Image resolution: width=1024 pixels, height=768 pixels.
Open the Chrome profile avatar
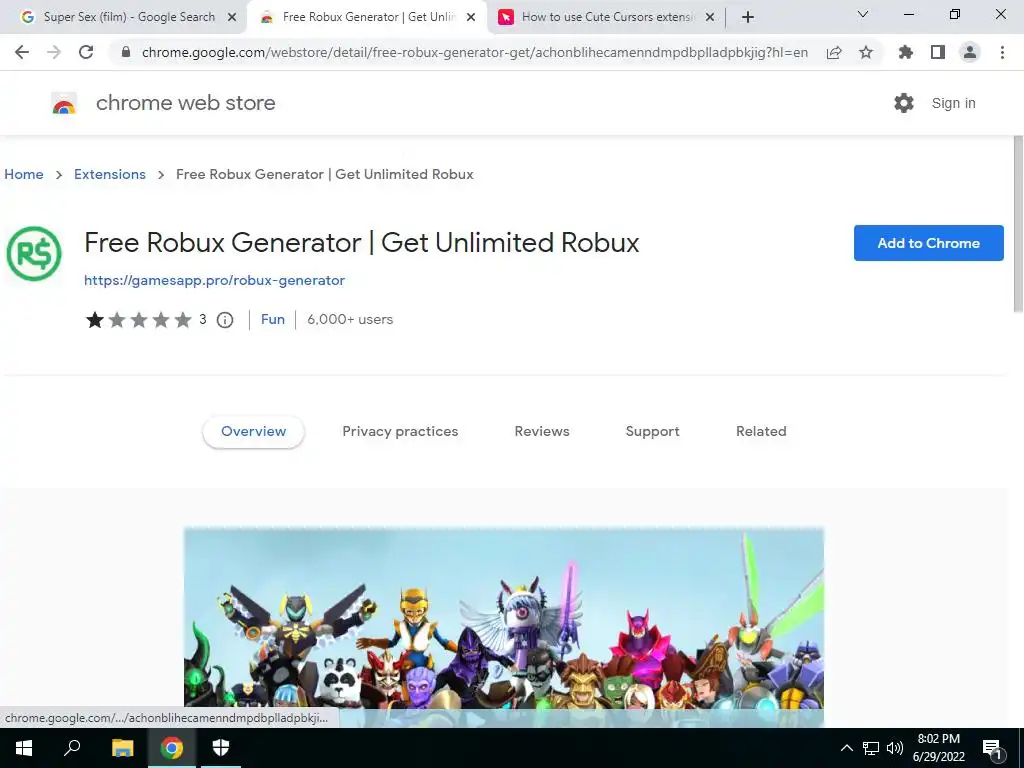coord(970,52)
